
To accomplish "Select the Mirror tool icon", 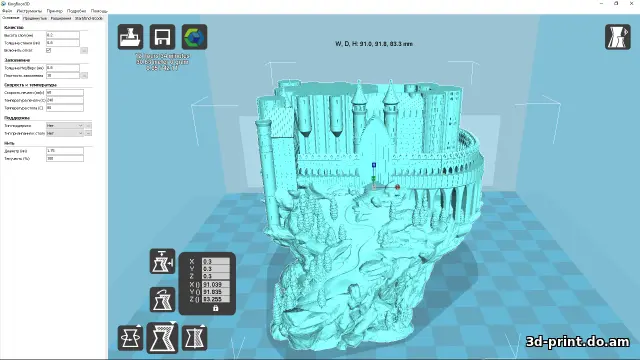I will (194, 338).
